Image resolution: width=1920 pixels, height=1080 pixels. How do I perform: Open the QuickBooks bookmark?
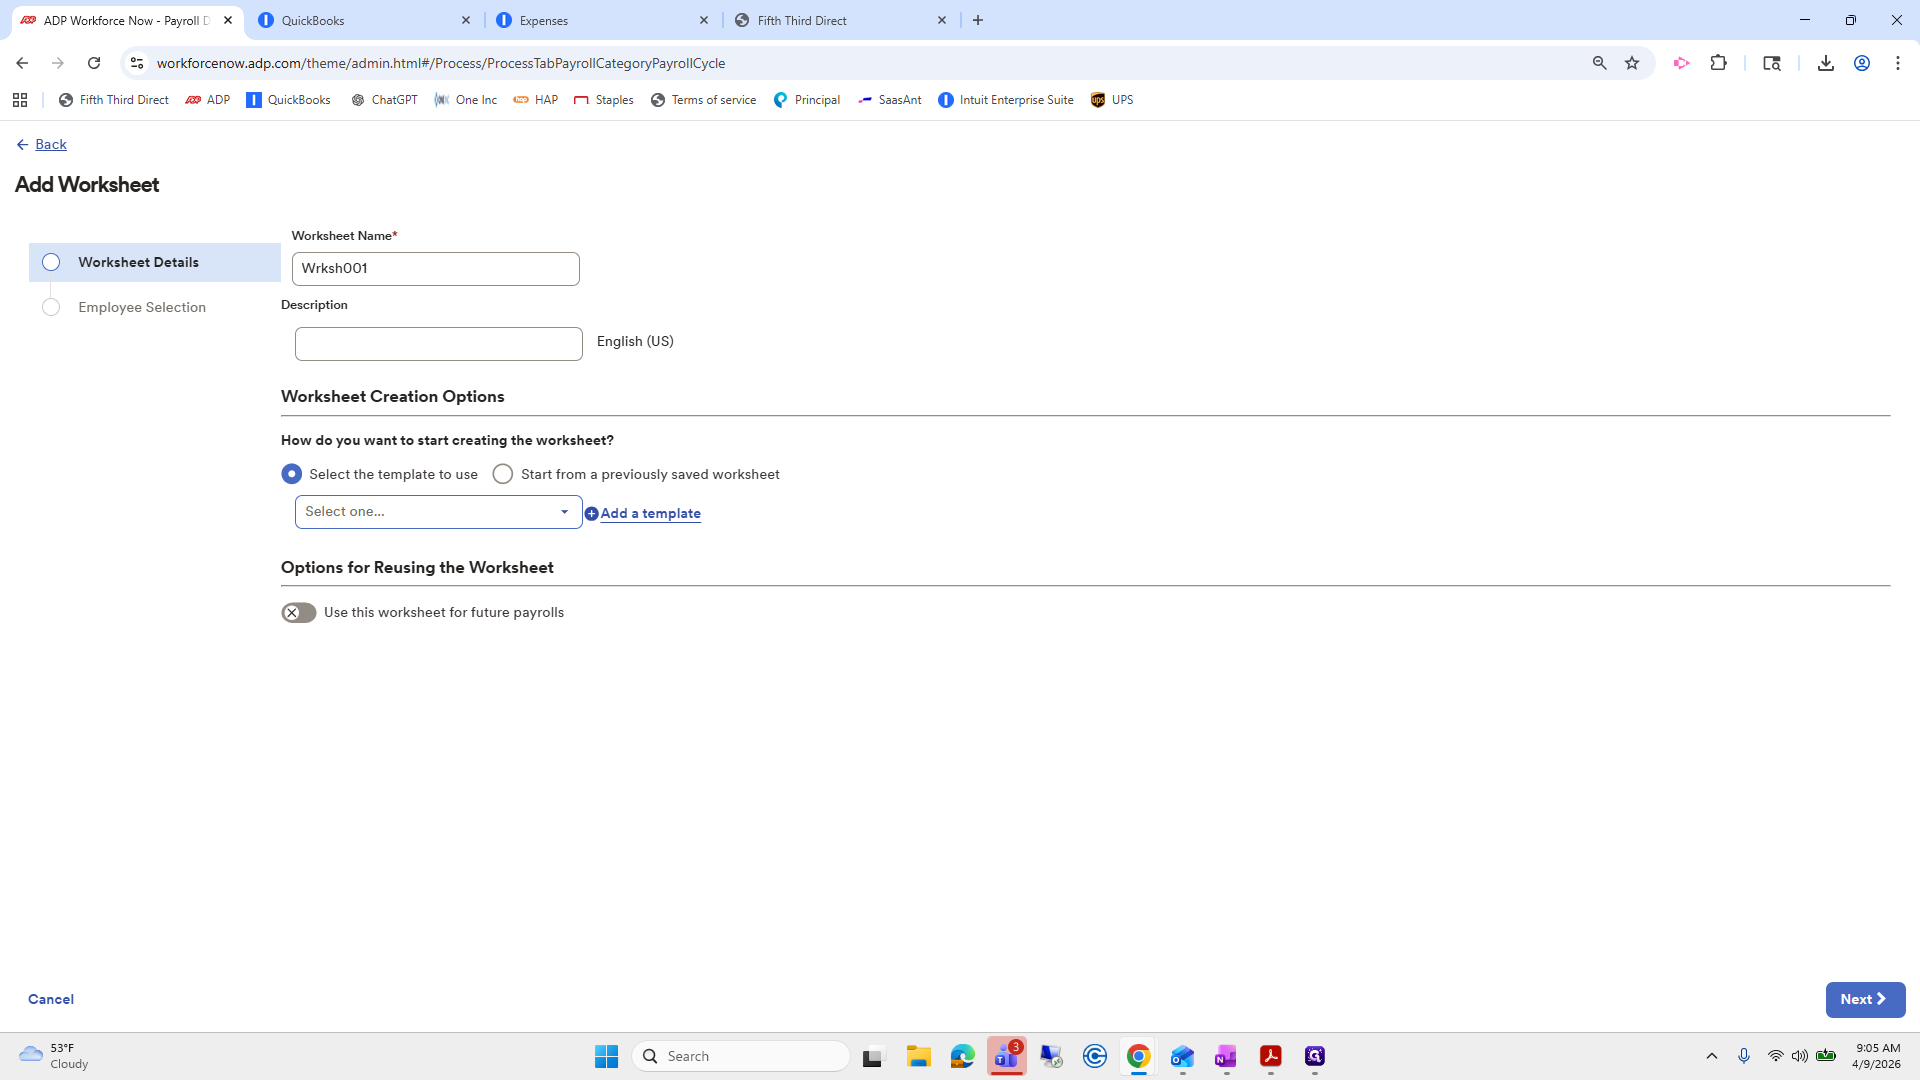[x=288, y=100]
